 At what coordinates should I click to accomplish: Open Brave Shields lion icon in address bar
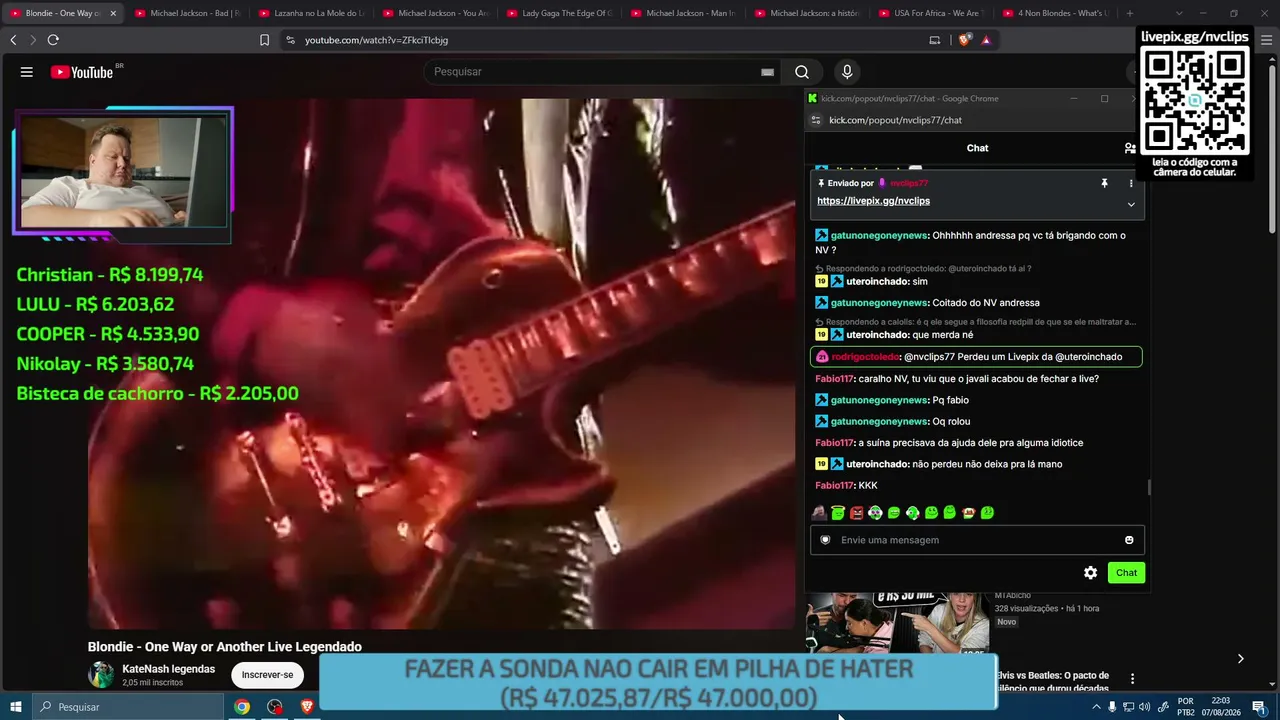coord(964,40)
